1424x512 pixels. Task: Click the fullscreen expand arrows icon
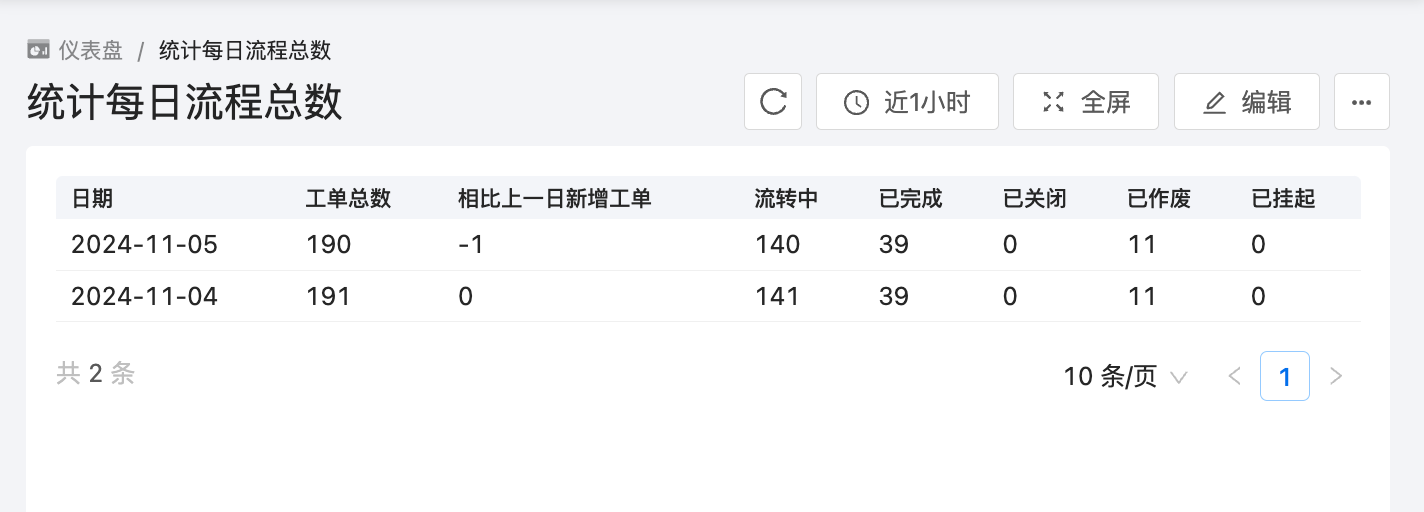pyautogui.click(x=1053, y=102)
